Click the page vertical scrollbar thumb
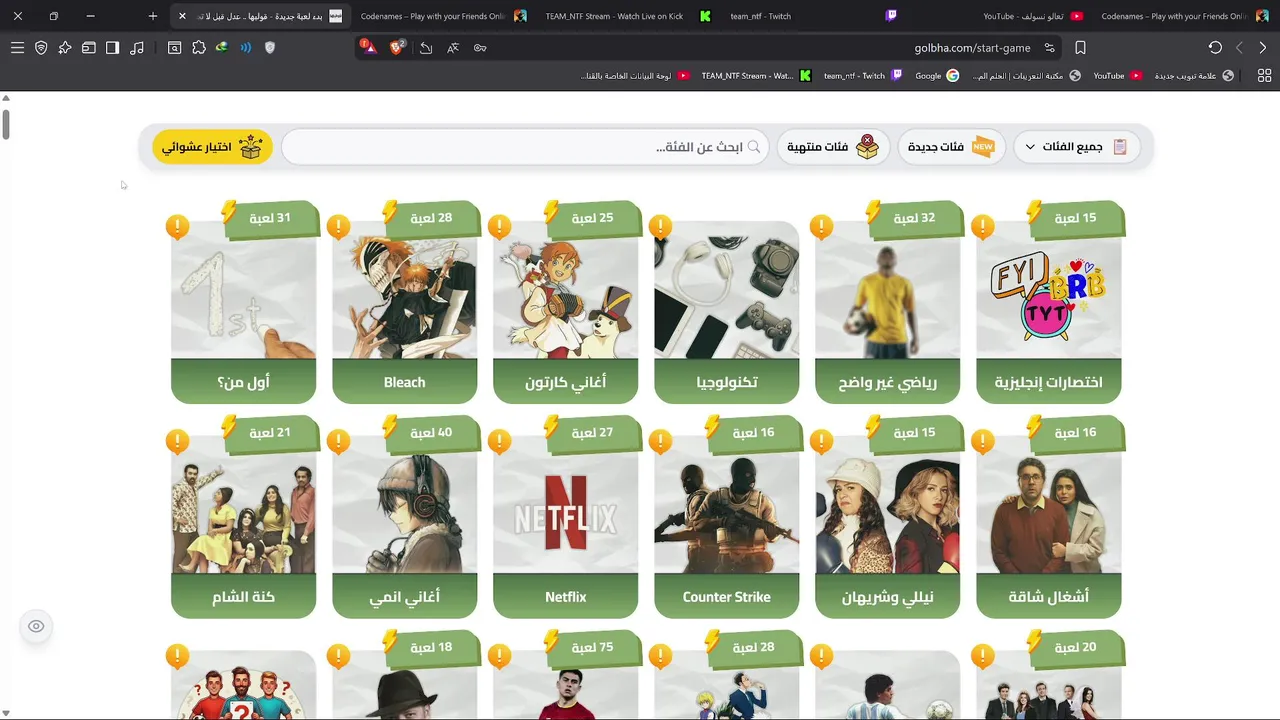Viewport: 1280px width, 720px height. 5,123
